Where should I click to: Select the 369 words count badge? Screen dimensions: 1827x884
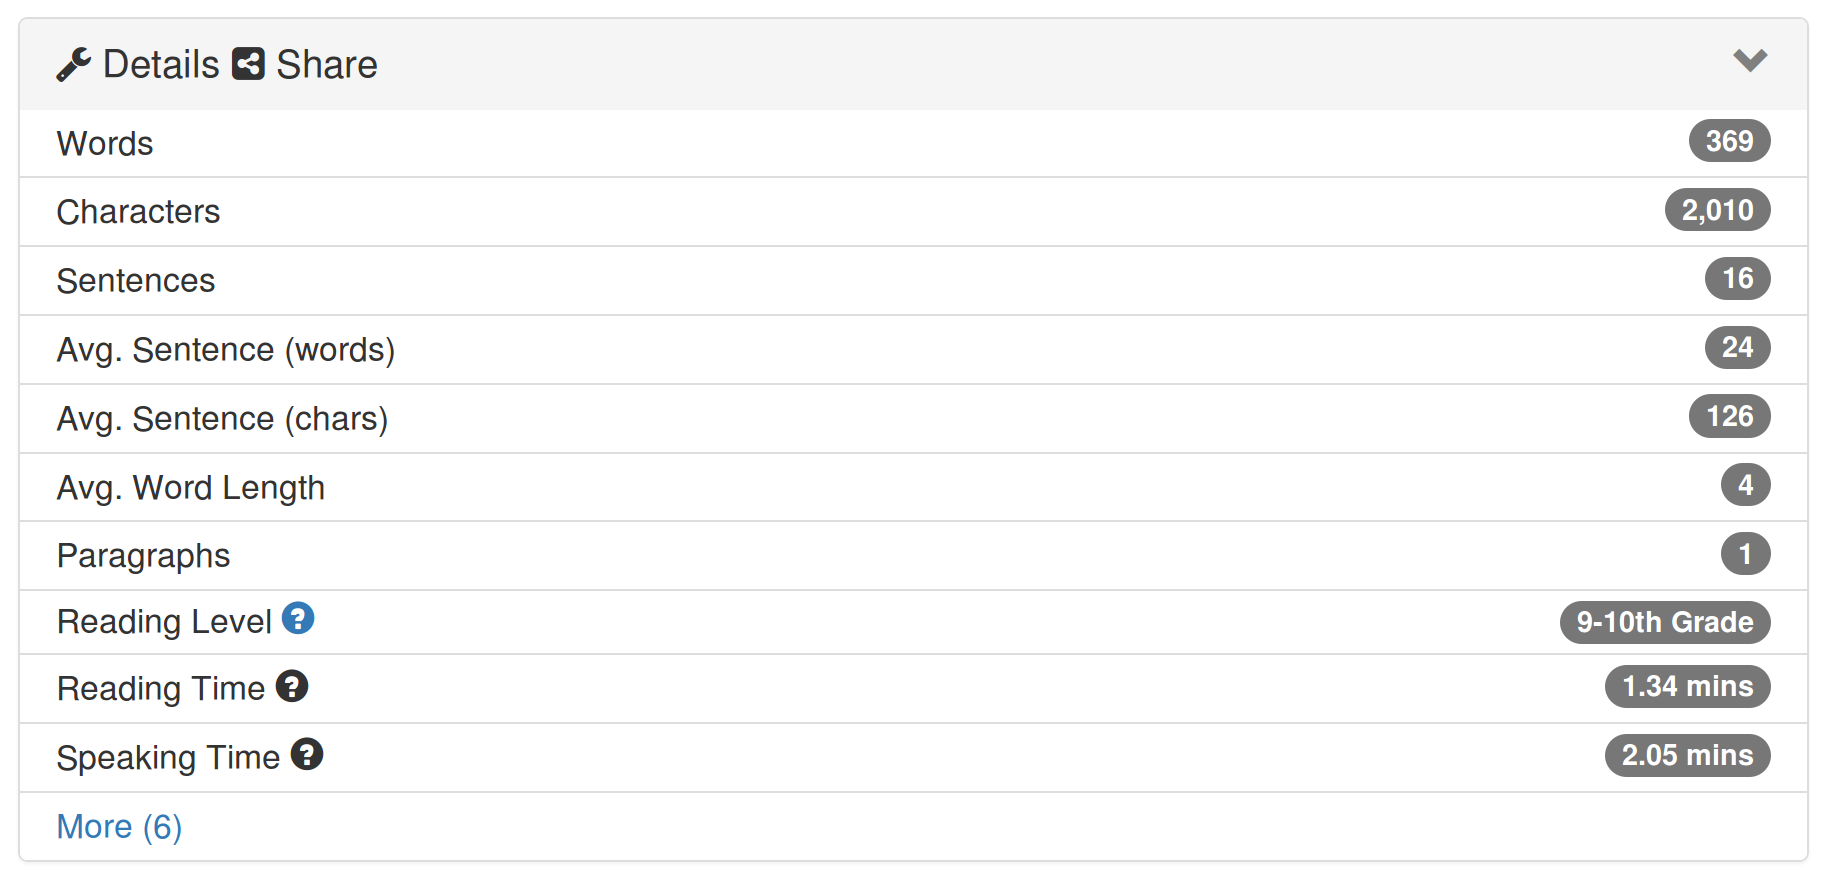(1729, 141)
